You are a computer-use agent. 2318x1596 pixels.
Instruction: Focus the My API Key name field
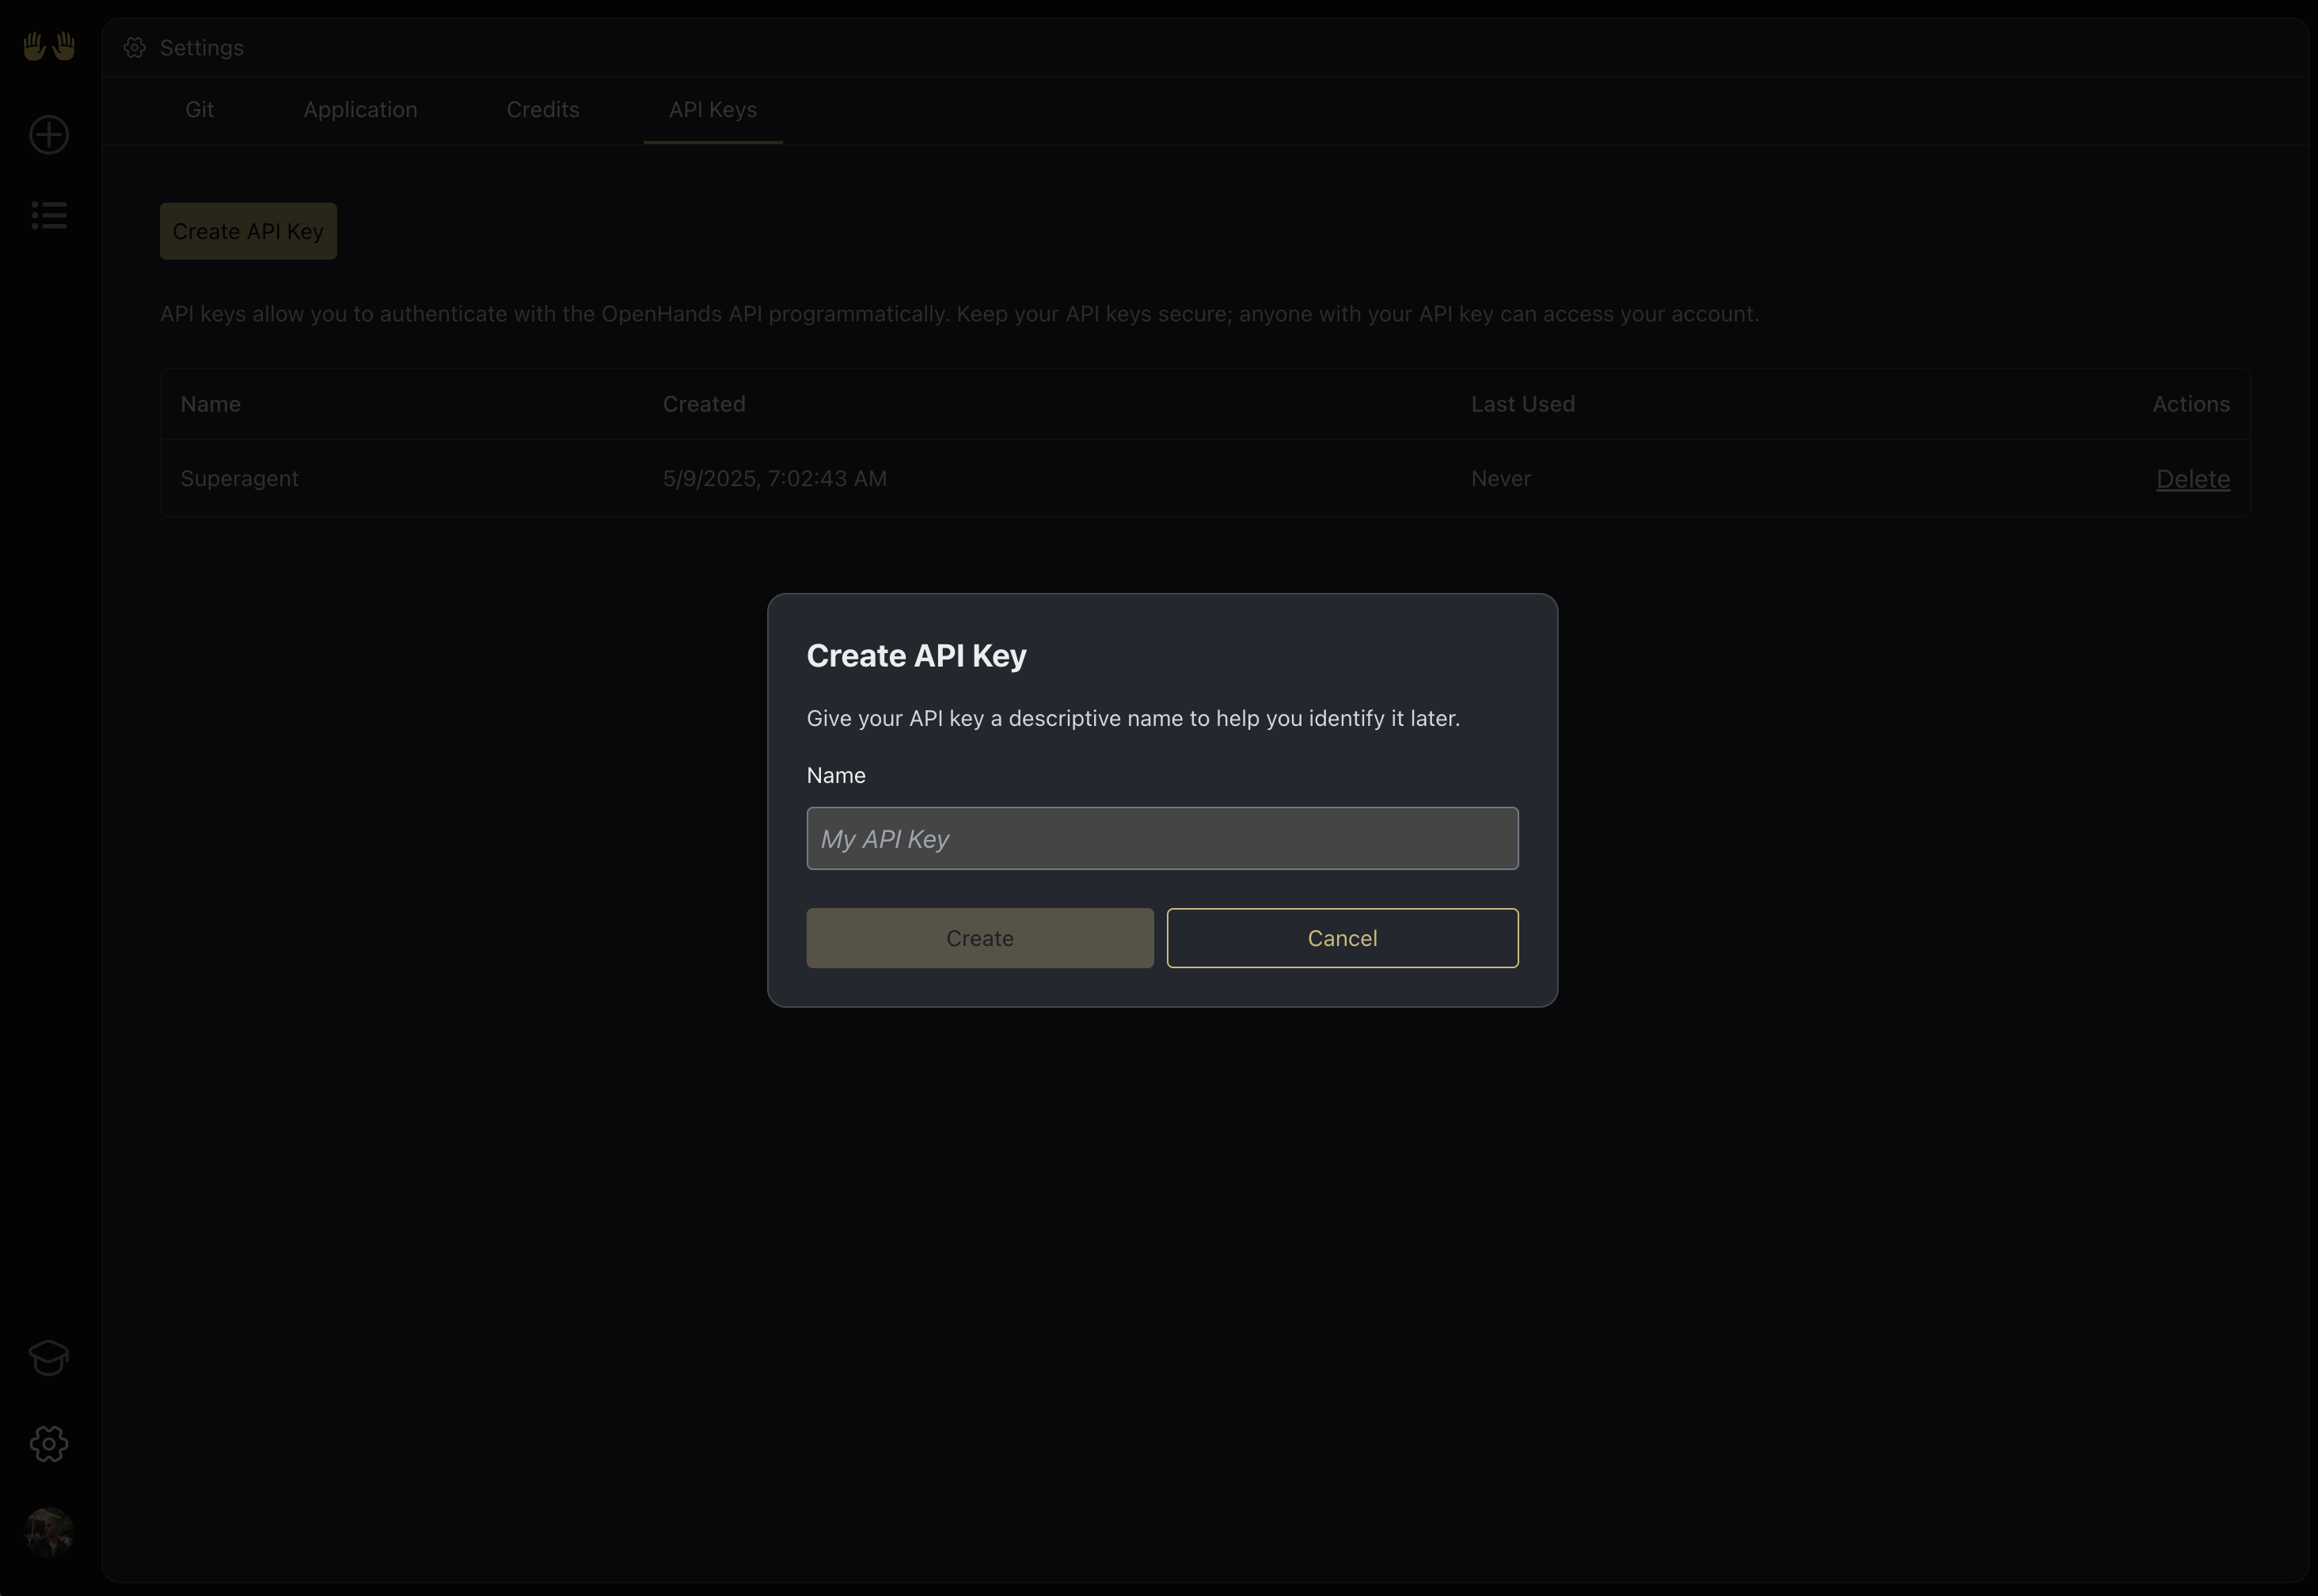point(1162,839)
